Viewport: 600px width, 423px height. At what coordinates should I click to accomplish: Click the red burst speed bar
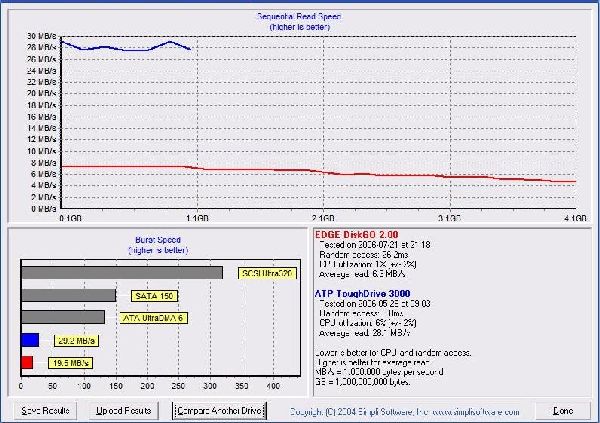point(27,362)
